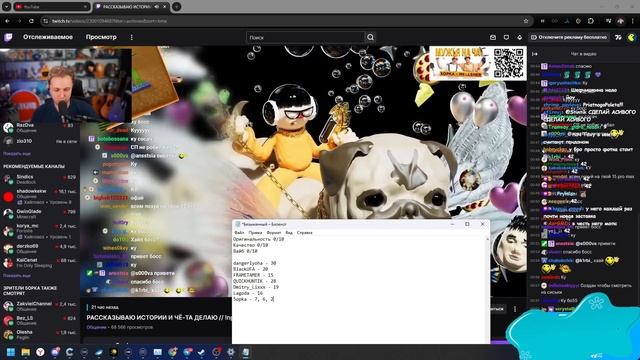Image resolution: width=640 pixels, height=360 pixels.
Task: Bookmark this page with the star
Action: click(526, 21)
